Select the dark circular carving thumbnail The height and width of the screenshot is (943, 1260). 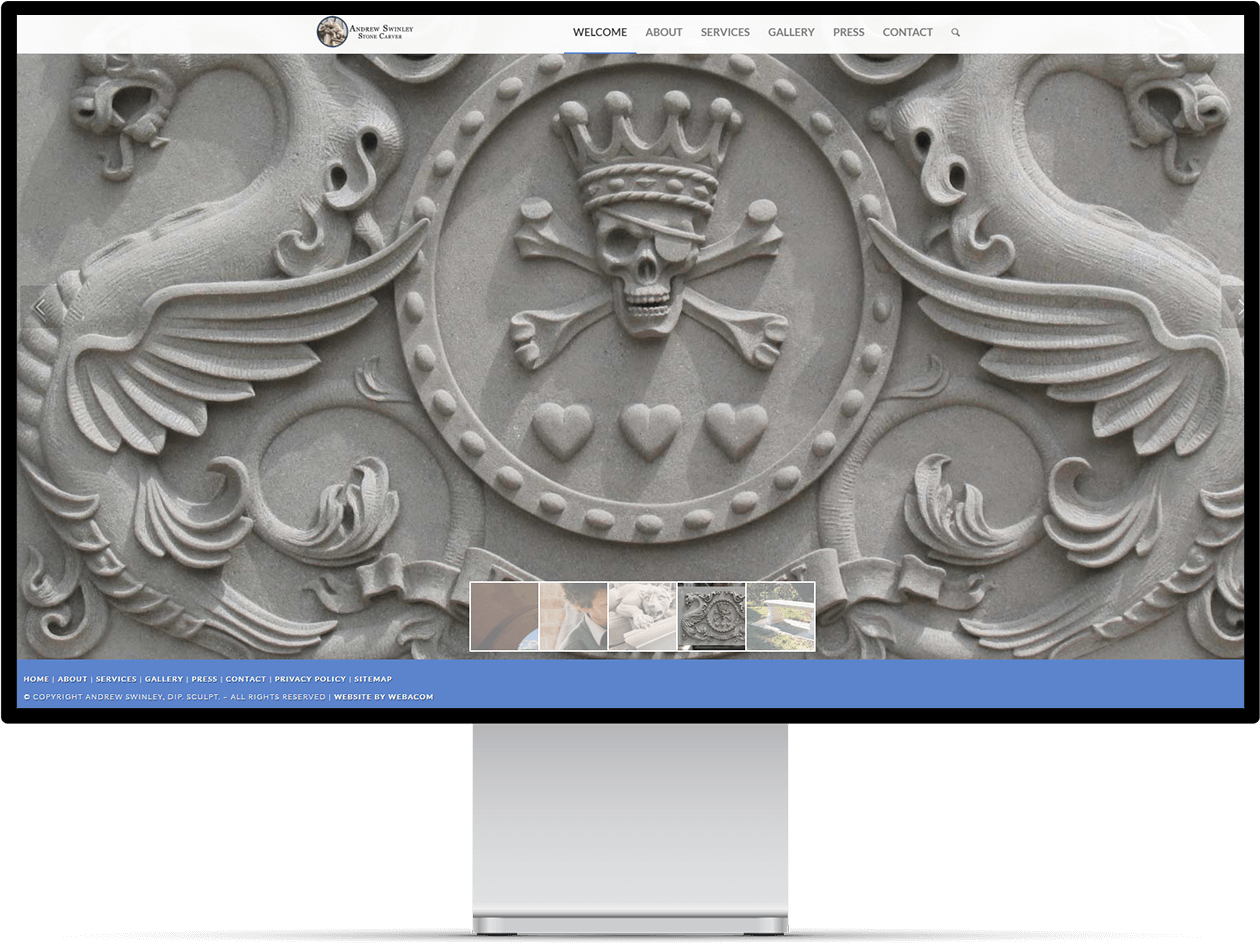click(711, 617)
